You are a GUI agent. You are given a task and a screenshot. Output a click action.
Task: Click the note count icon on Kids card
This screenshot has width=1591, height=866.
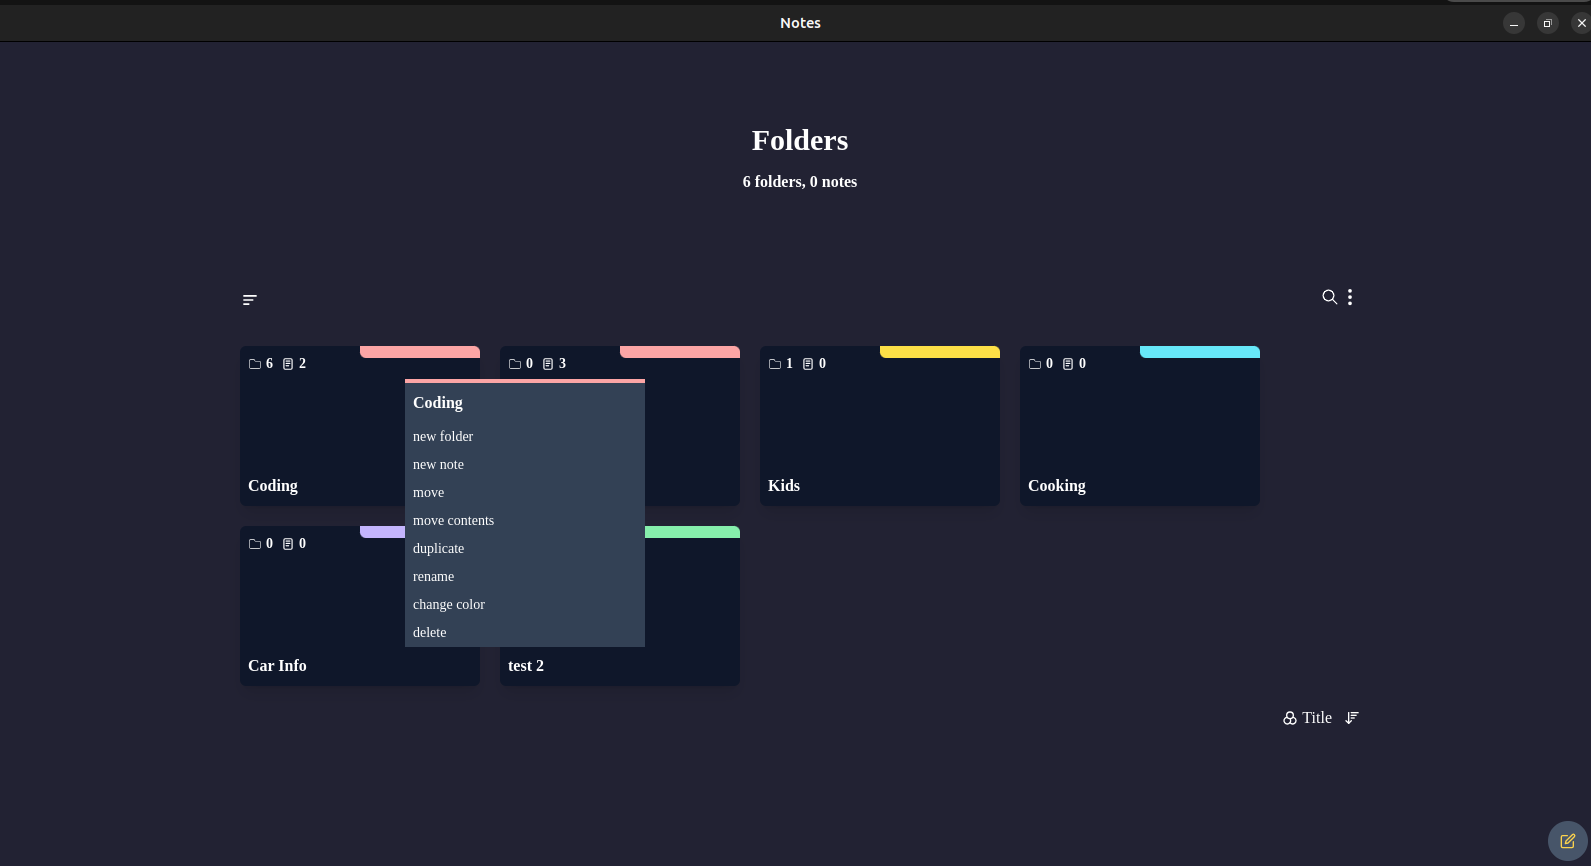(x=808, y=364)
